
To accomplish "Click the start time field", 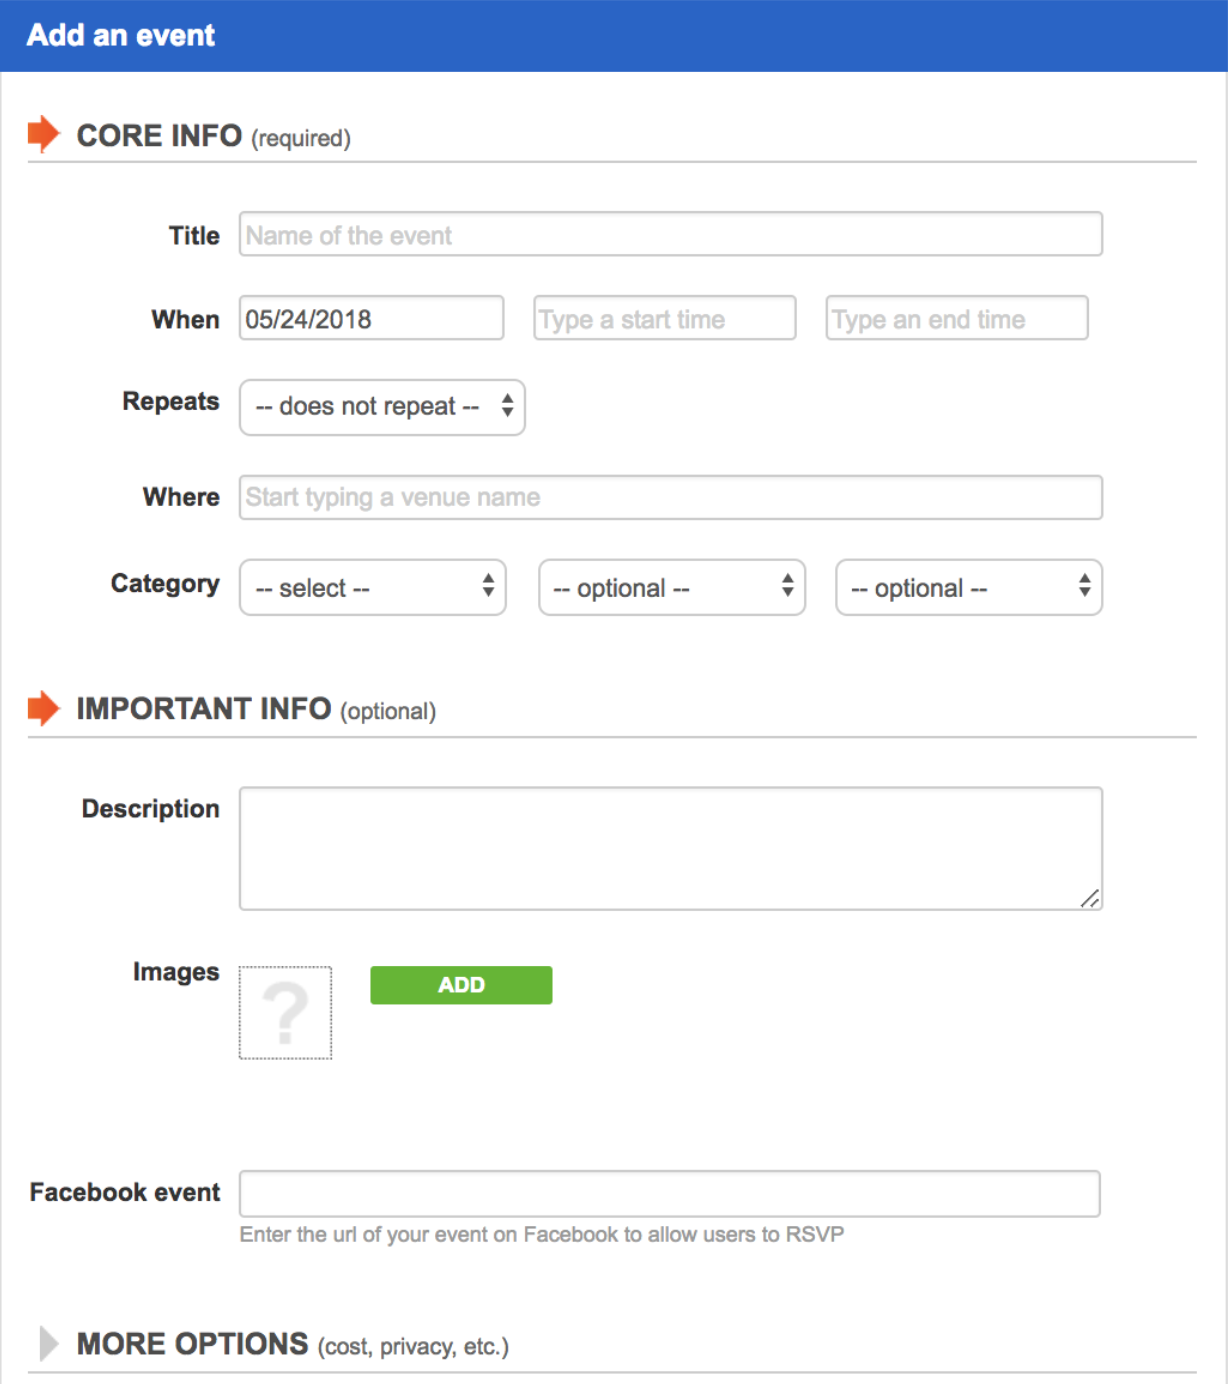I will coord(665,318).
